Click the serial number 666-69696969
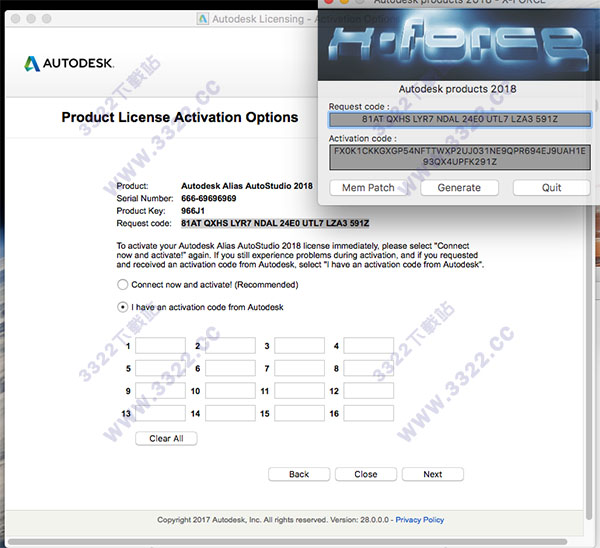The width and height of the screenshot is (600, 548). click(x=209, y=198)
